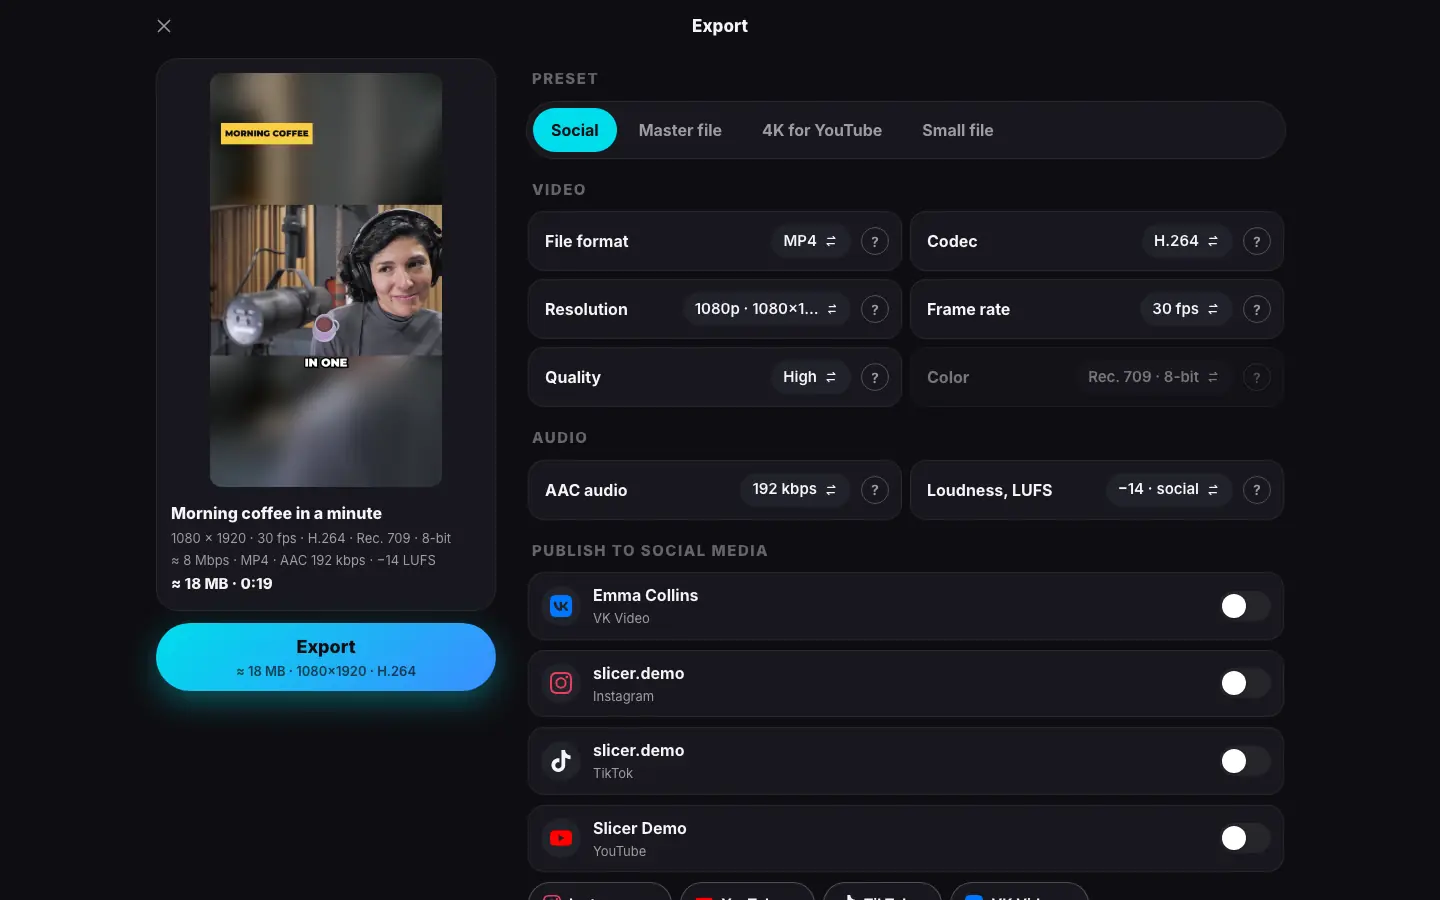Screen dimensions: 1440x900
Task: Click the title "Morning coffee in a minute"
Action: pos(276,513)
